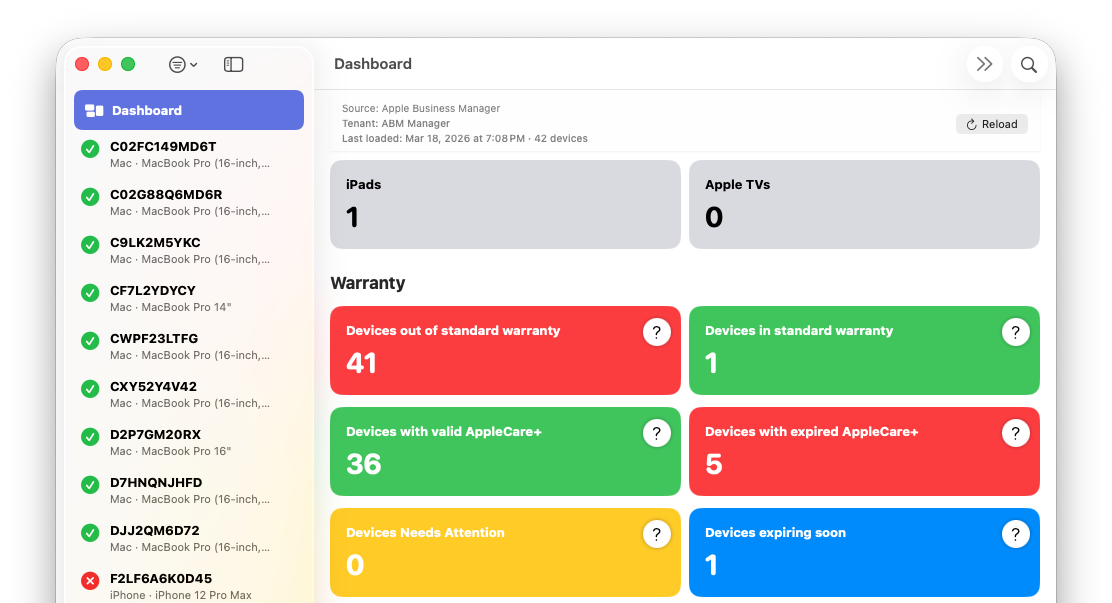Open the Apple TVs summary card
This screenshot has height=603, width=1112.
[x=863, y=205]
